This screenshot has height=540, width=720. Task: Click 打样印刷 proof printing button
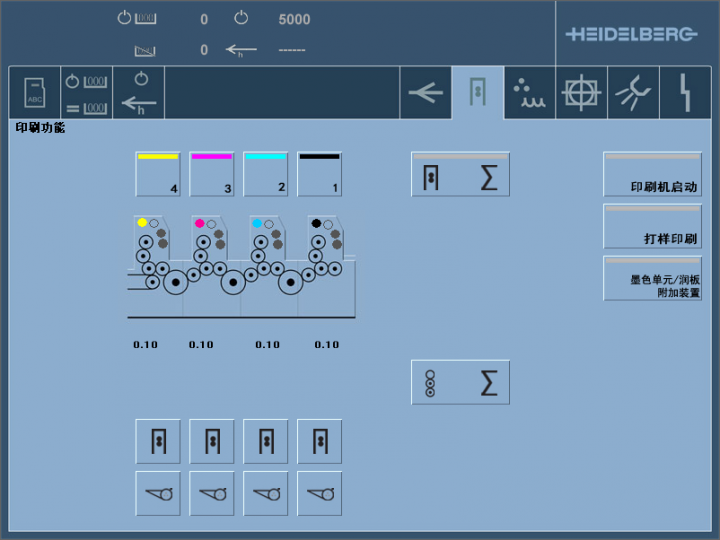pyautogui.click(x=652, y=226)
